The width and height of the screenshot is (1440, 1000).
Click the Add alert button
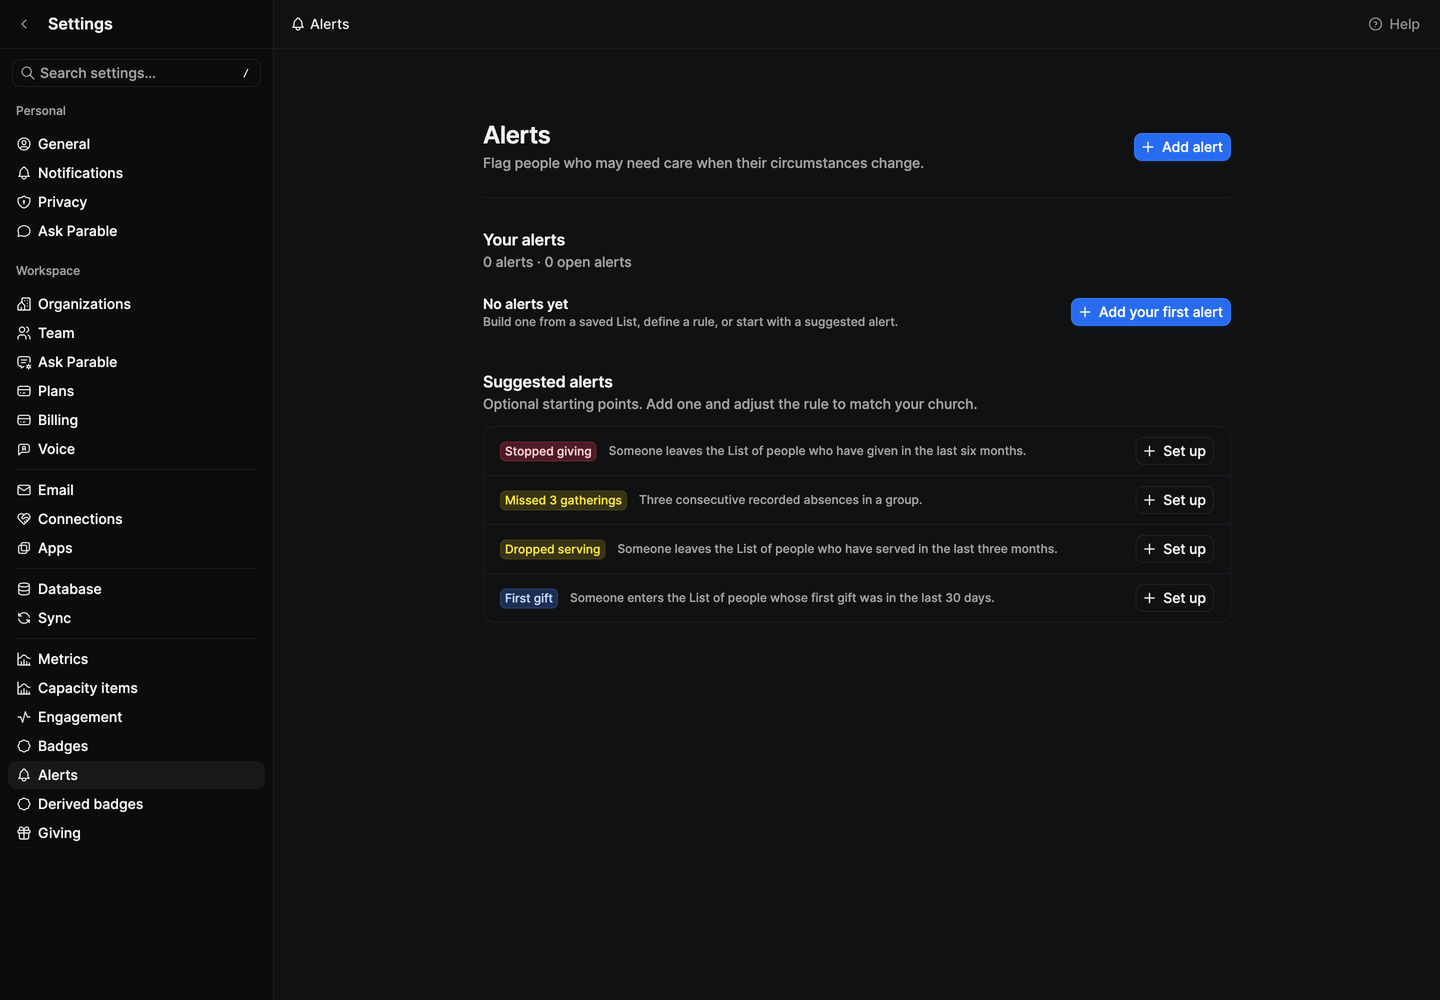[1182, 147]
